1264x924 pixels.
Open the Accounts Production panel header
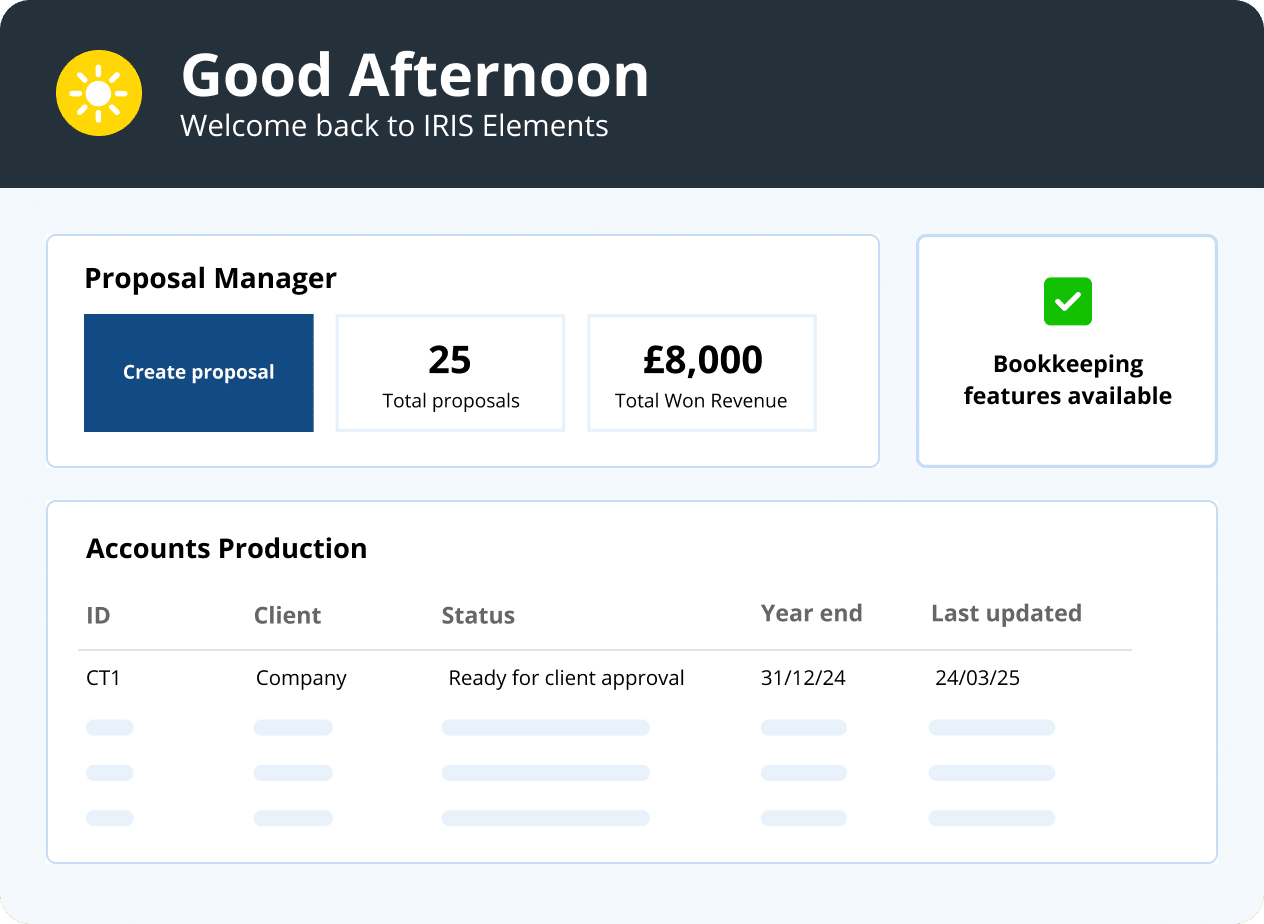coord(226,548)
